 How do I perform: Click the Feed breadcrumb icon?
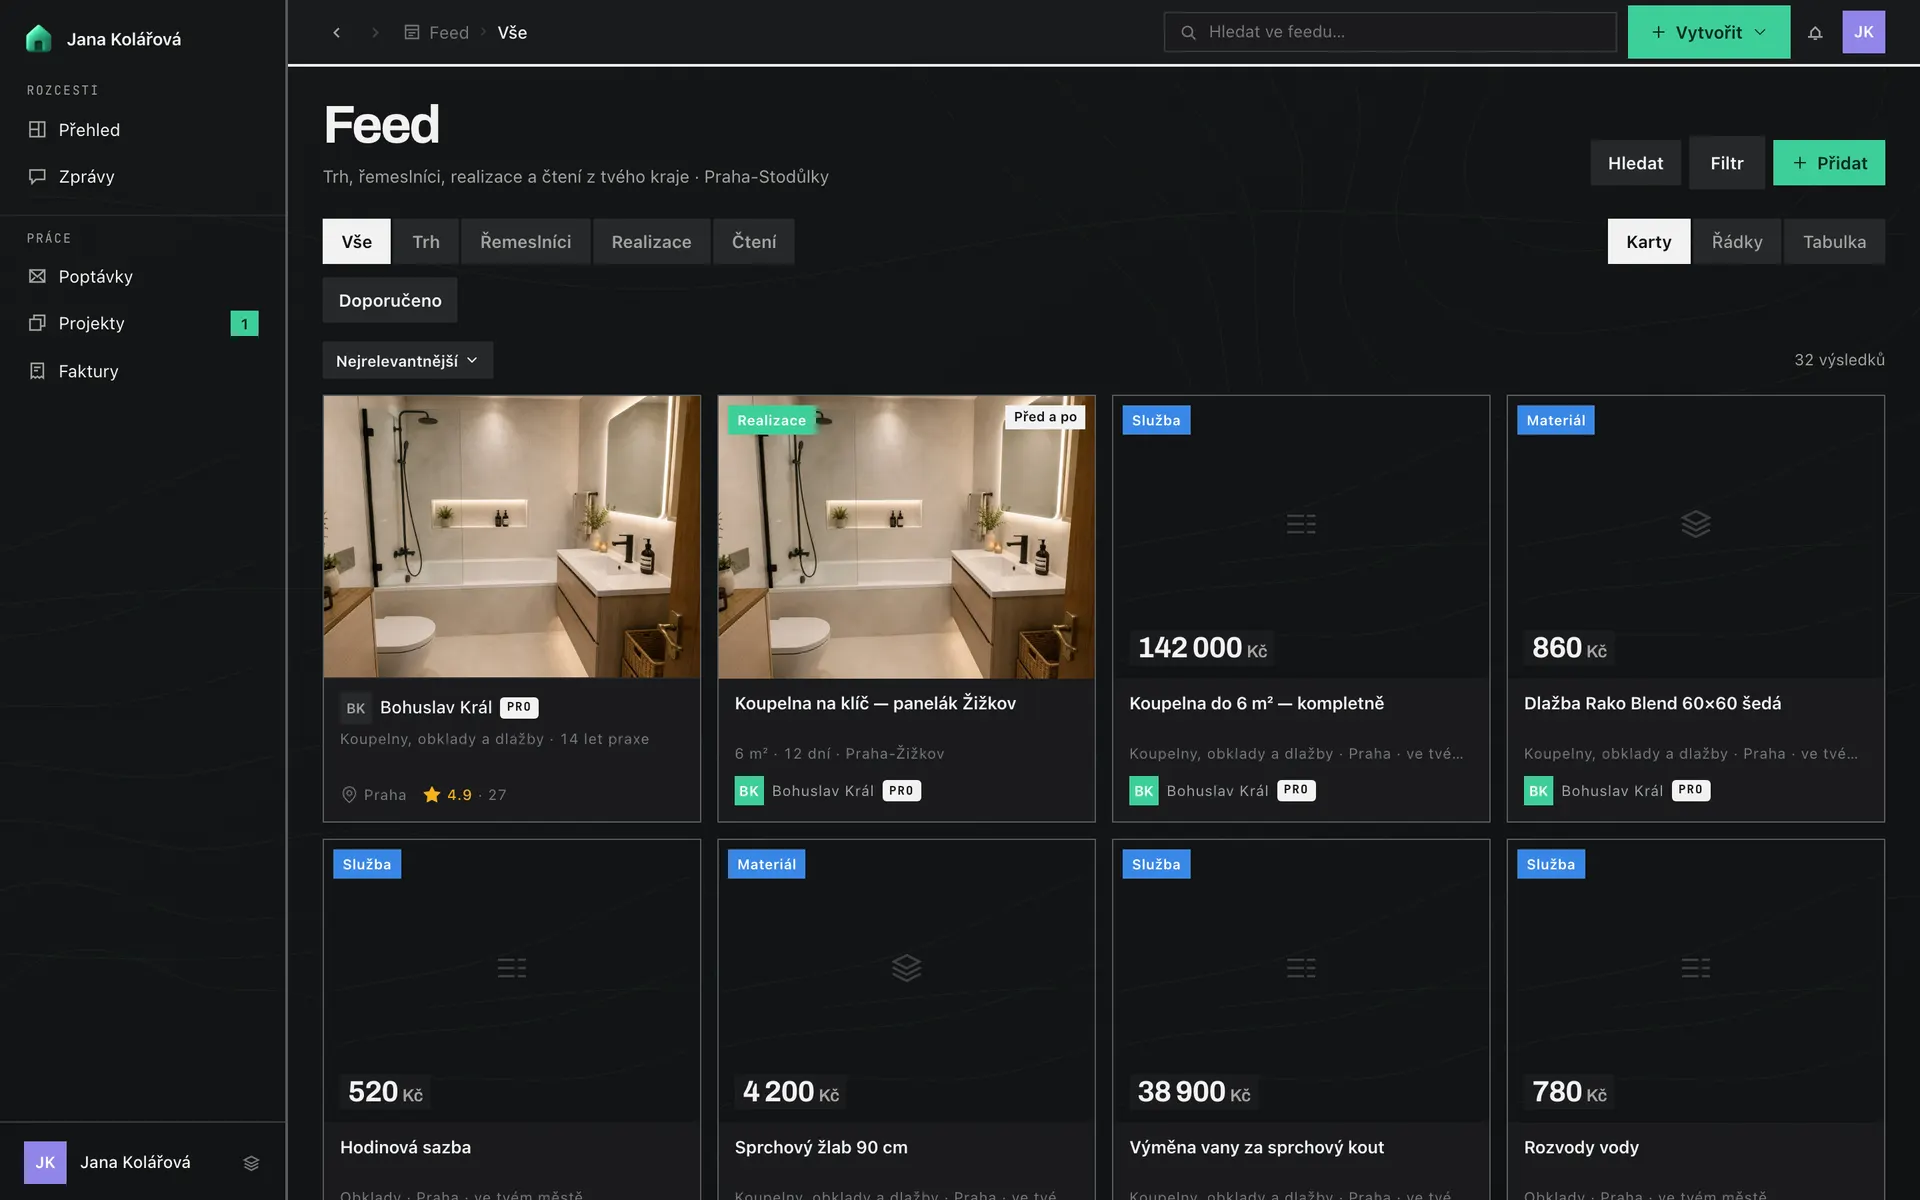coord(411,32)
